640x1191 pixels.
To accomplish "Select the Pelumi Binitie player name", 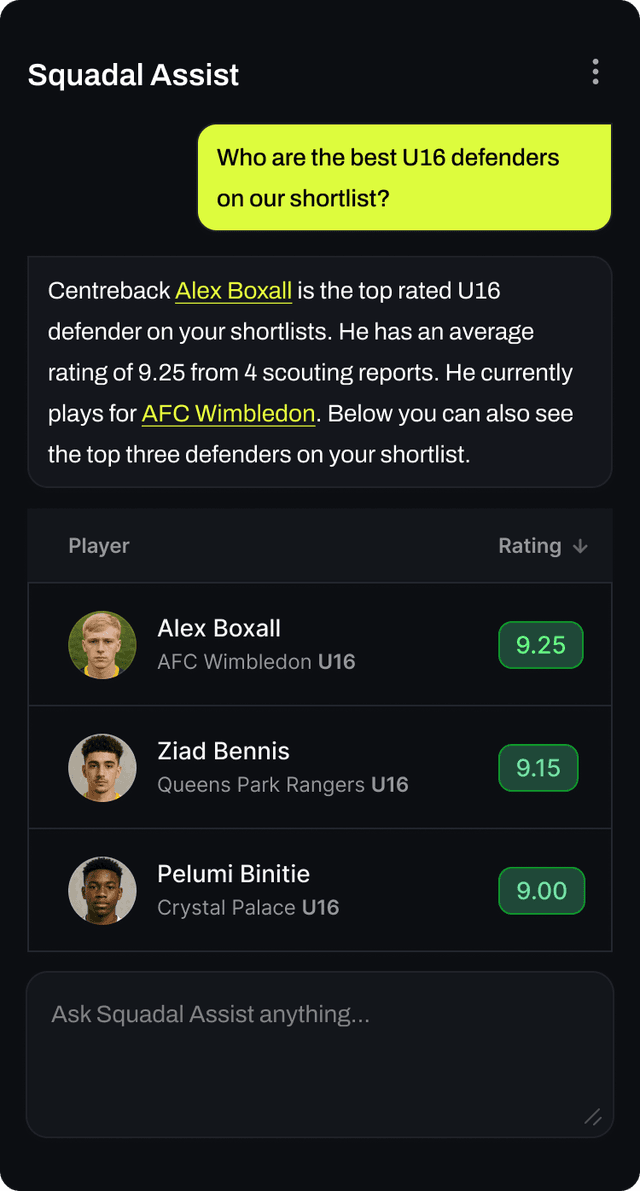I will [233, 874].
